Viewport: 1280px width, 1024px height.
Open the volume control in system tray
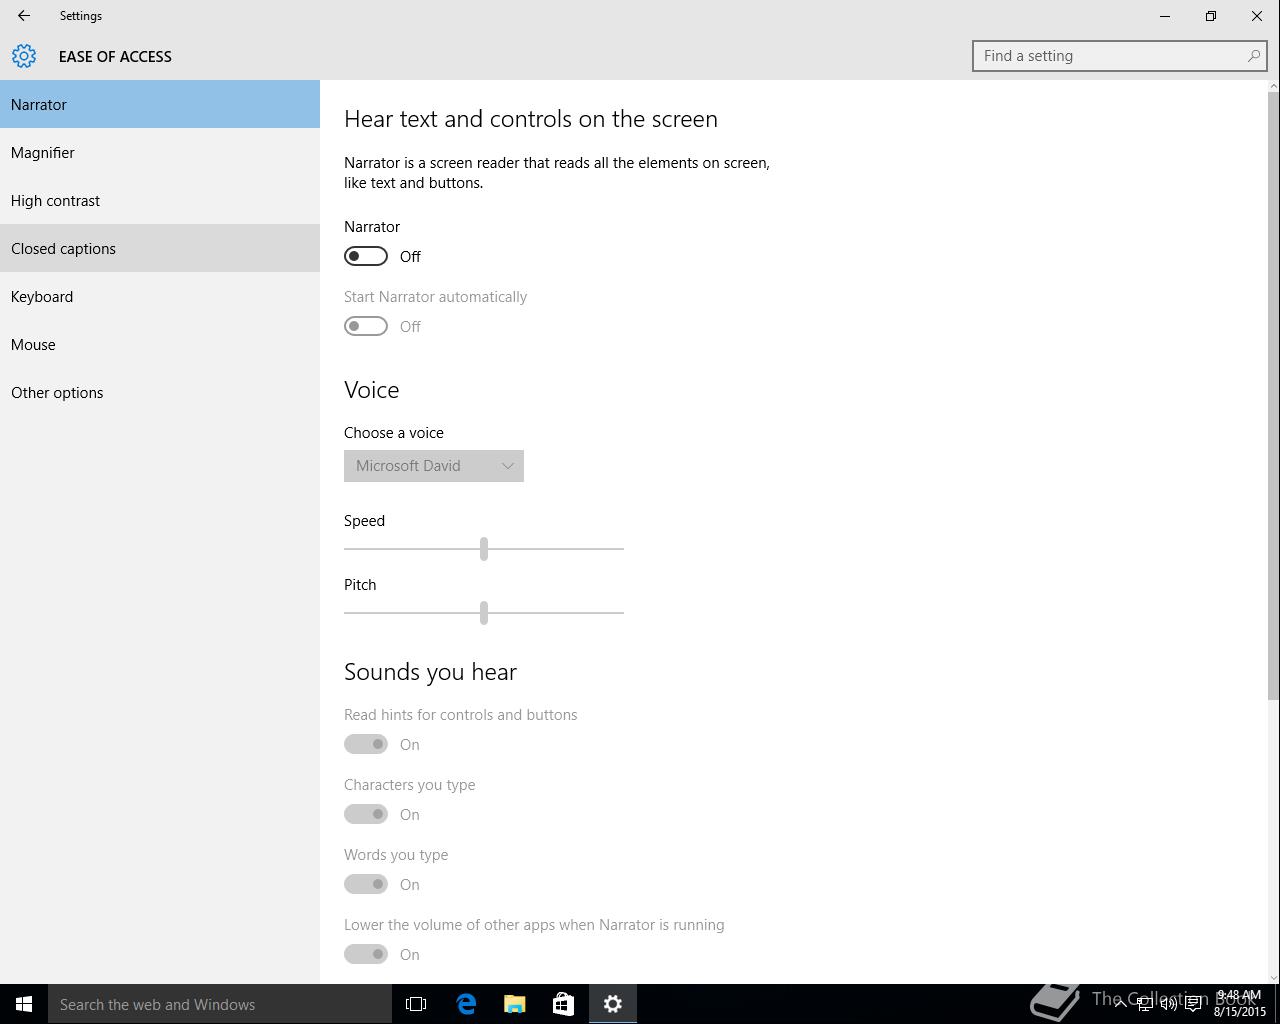coord(1168,1004)
